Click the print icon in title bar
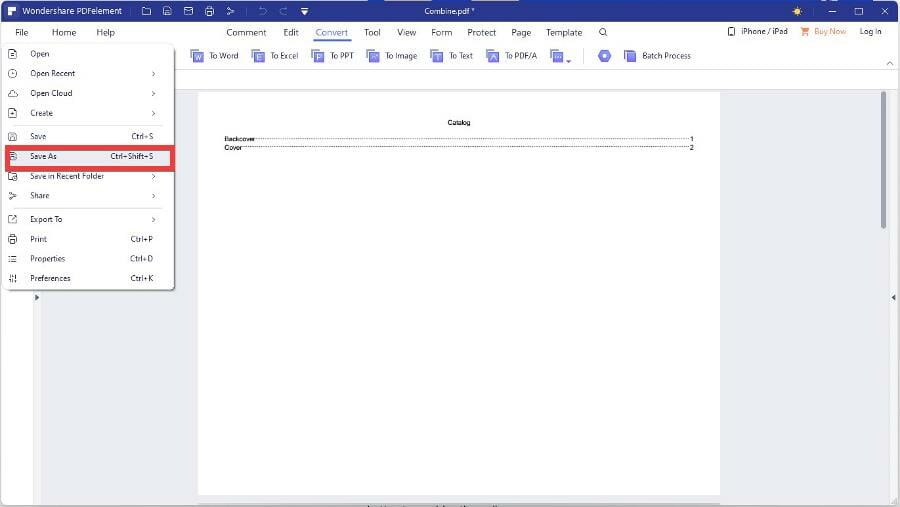Viewport: 900px width, 507px height. 210,11
